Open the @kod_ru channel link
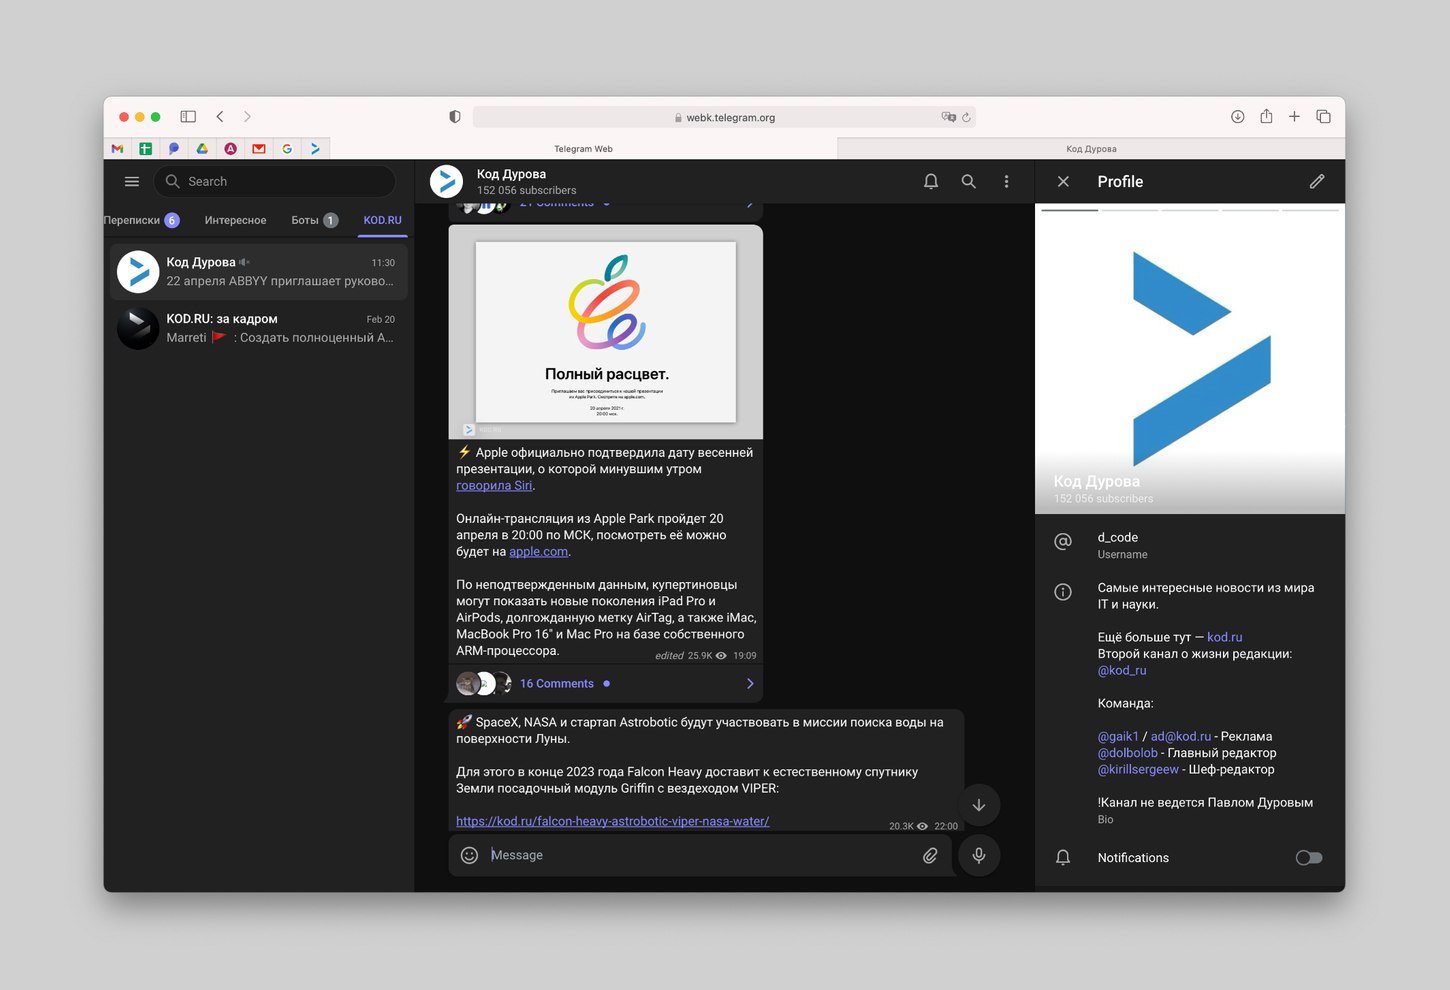The width and height of the screenshot is (1450, 990). click(1122, 671)
